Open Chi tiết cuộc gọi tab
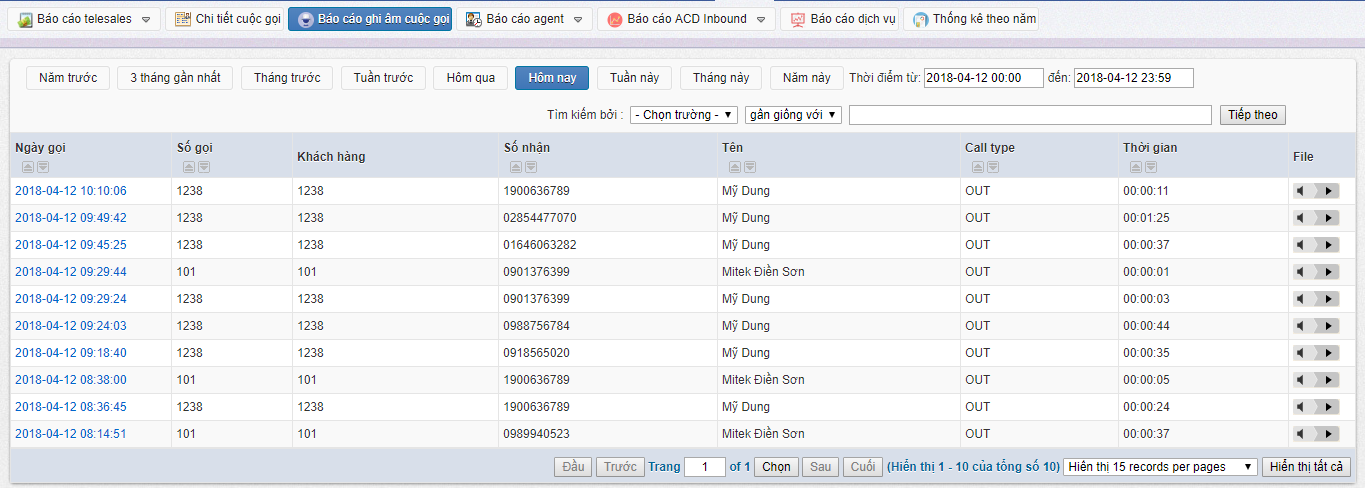The image size is (1365, 488). coord(226,19)
